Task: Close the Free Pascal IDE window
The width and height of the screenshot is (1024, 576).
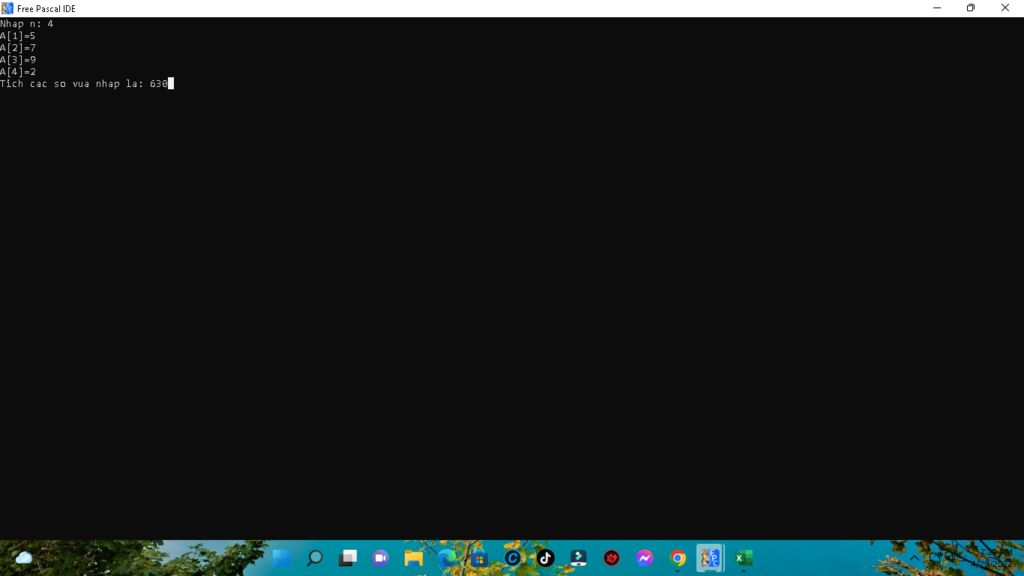Action: coord(1005,8)
